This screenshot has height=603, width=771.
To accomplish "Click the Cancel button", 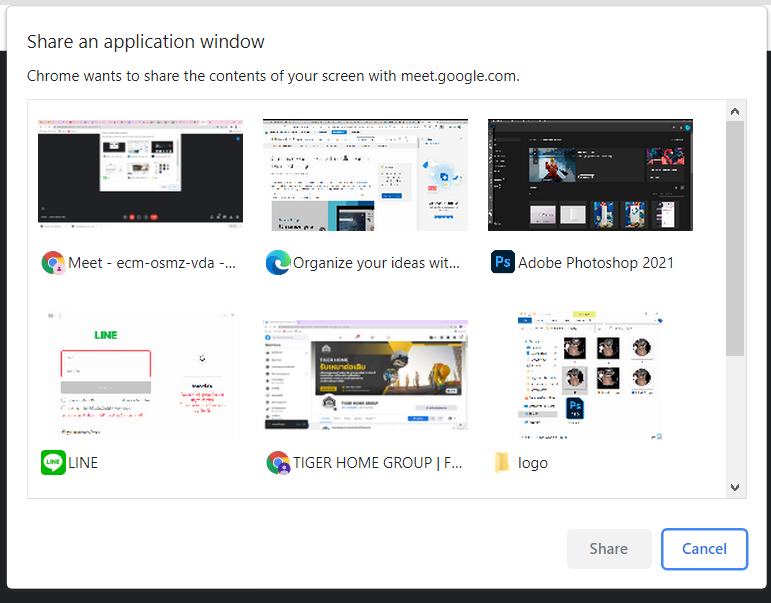I will (704, 549).
